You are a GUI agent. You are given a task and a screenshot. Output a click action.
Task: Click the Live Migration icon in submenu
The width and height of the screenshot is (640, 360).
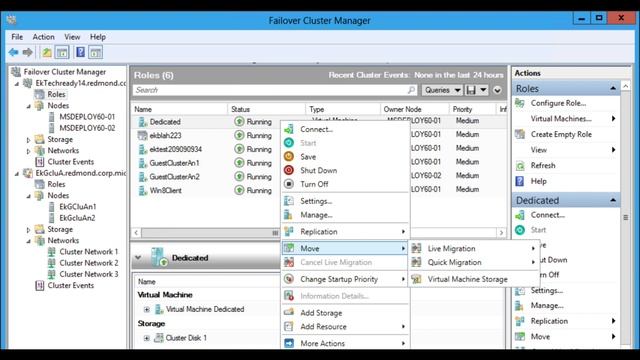tap(416, 248)
